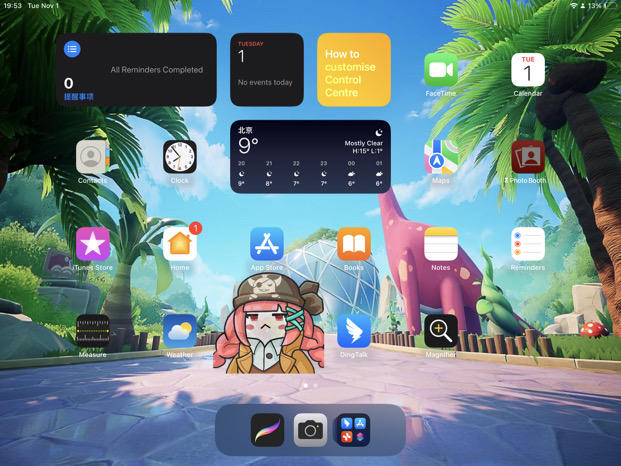Open the Books app
This screenshot has height=466, width=621.
pos(354,244)
